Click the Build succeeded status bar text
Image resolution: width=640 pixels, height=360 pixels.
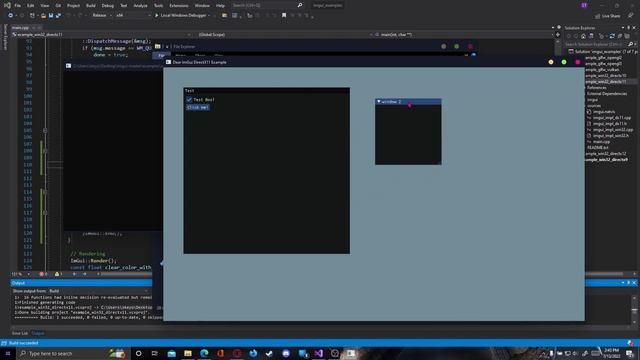[x=24, y=343]
